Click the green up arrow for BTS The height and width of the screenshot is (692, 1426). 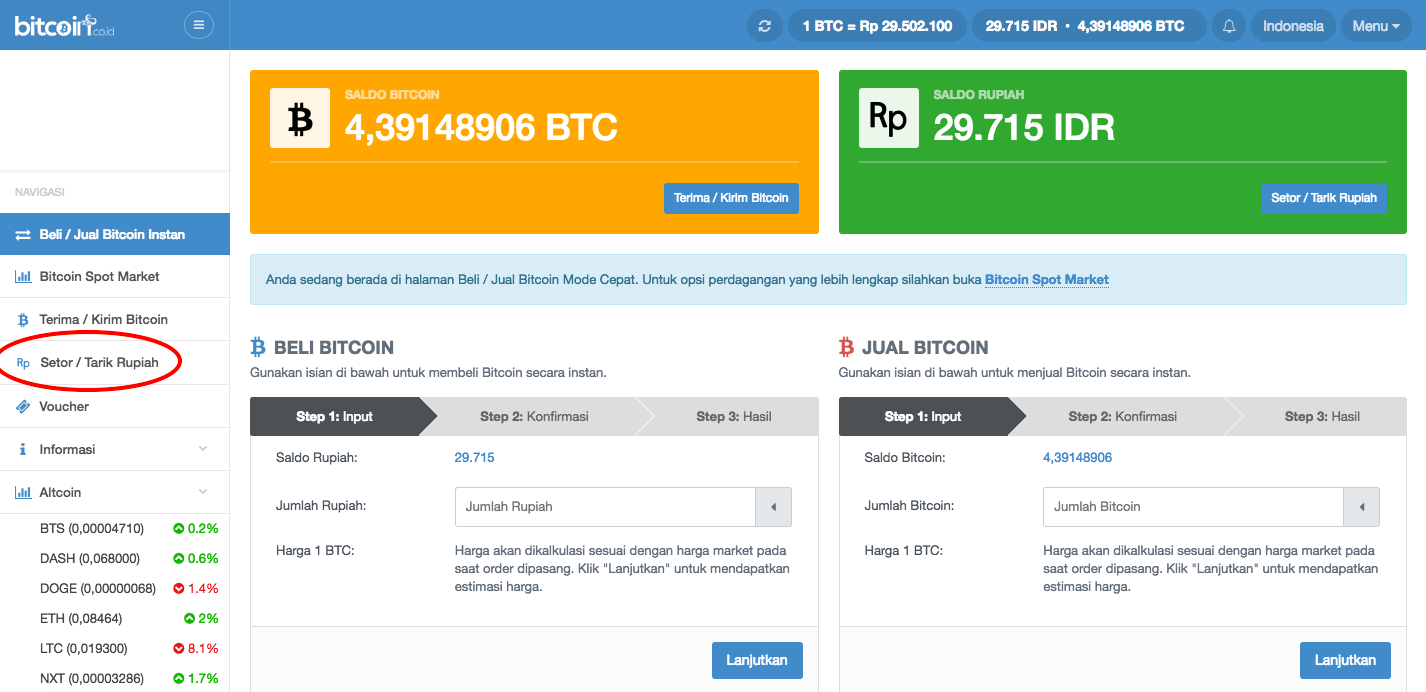pyautogui.click(x=178, y=528)
